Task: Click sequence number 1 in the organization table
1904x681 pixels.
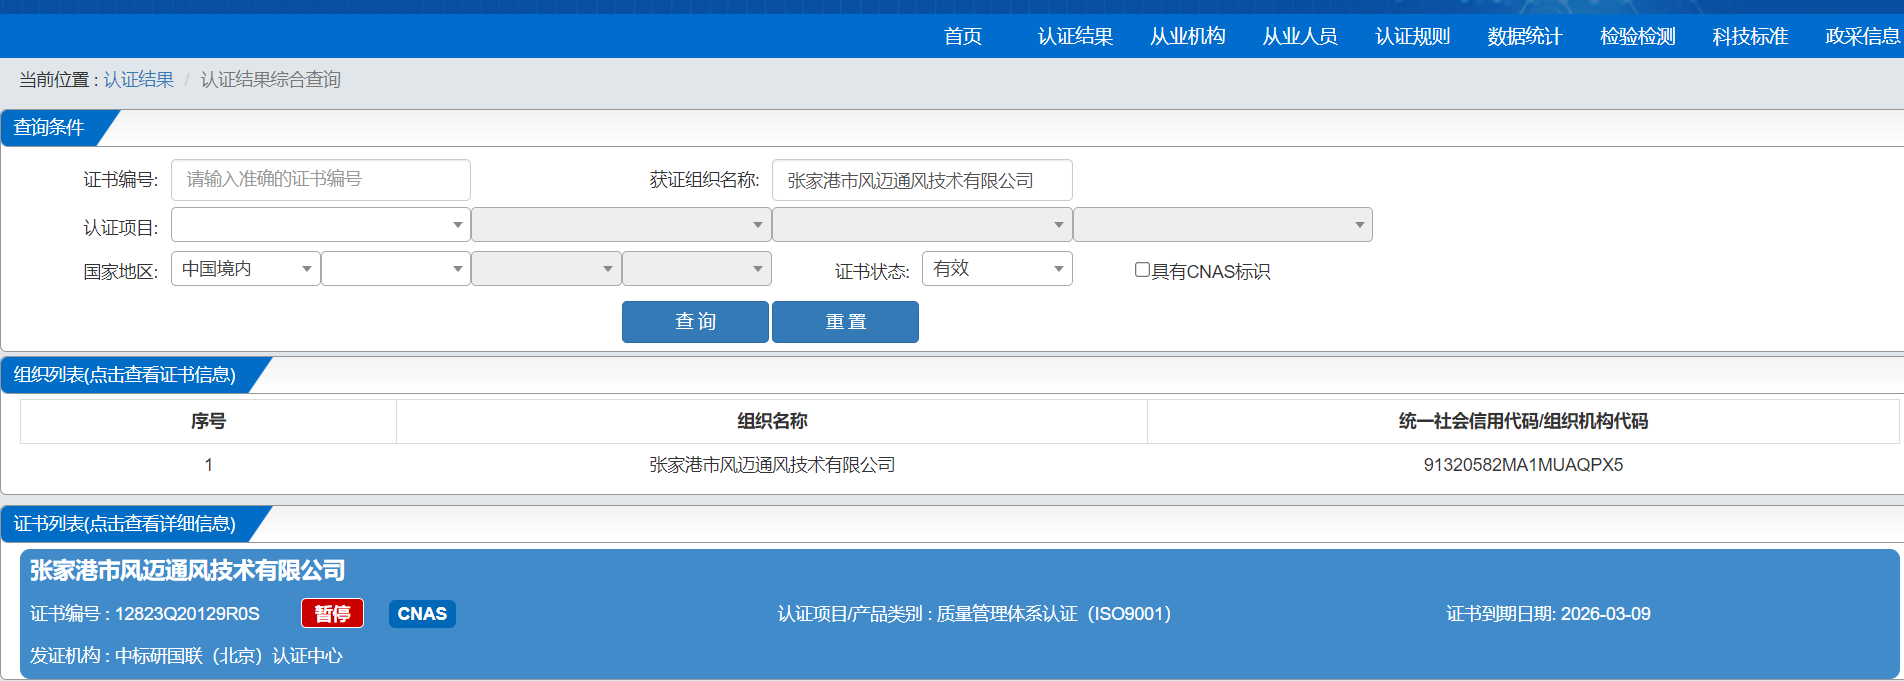Action: 208,465
